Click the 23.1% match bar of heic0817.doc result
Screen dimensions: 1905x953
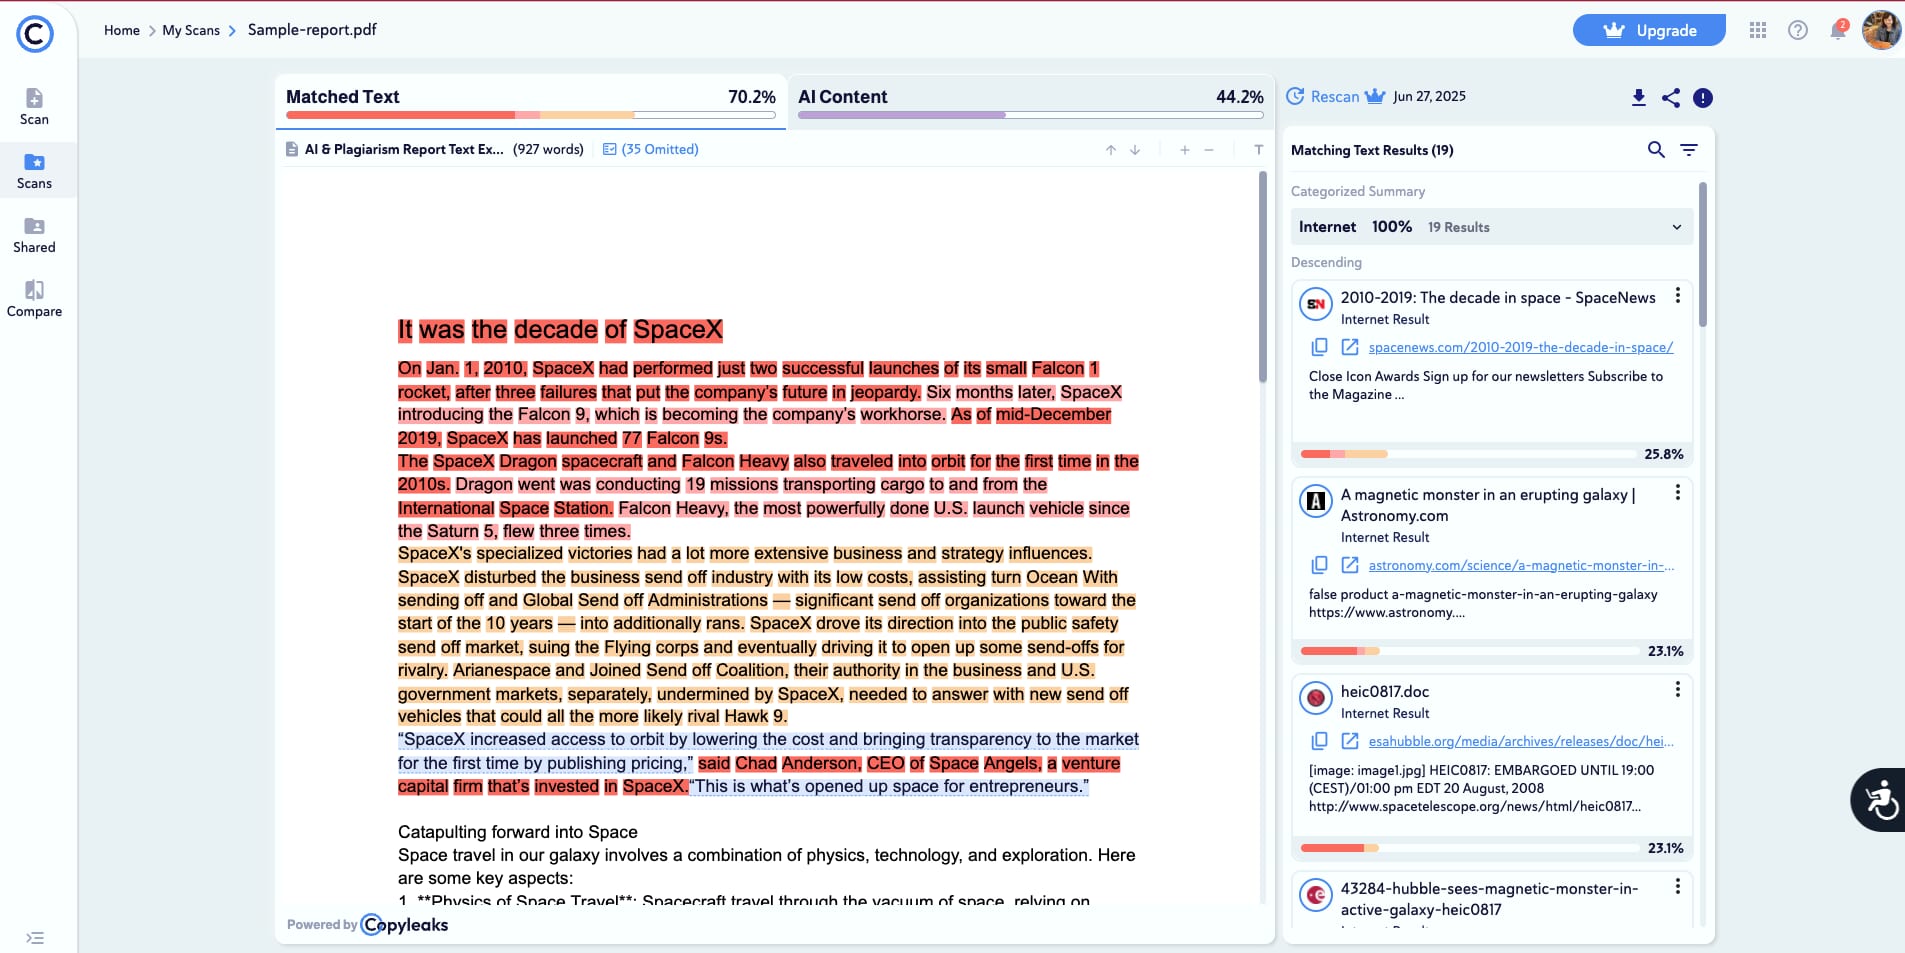[x=1468, y=848]
